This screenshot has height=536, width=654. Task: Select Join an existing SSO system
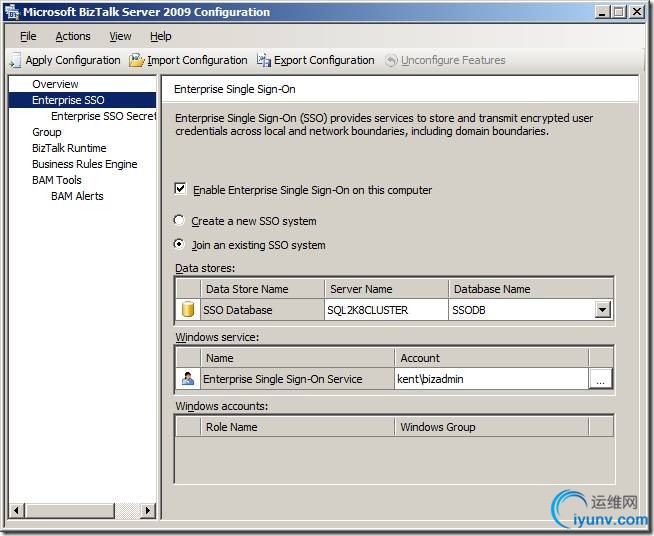(179, 244)
